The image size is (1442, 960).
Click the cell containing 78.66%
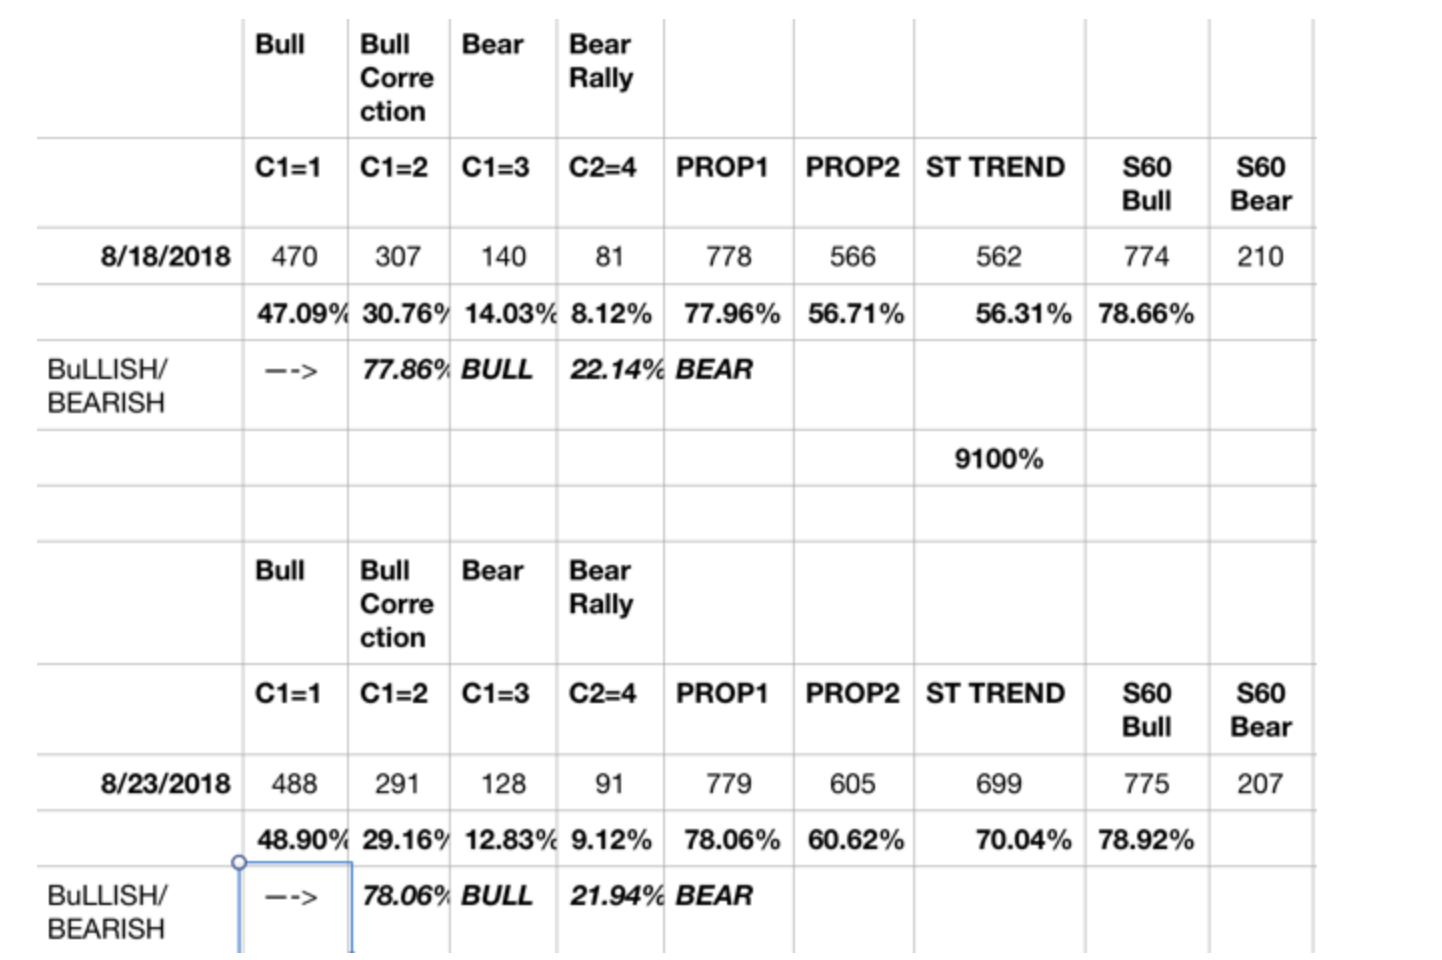click(1145, 314)
